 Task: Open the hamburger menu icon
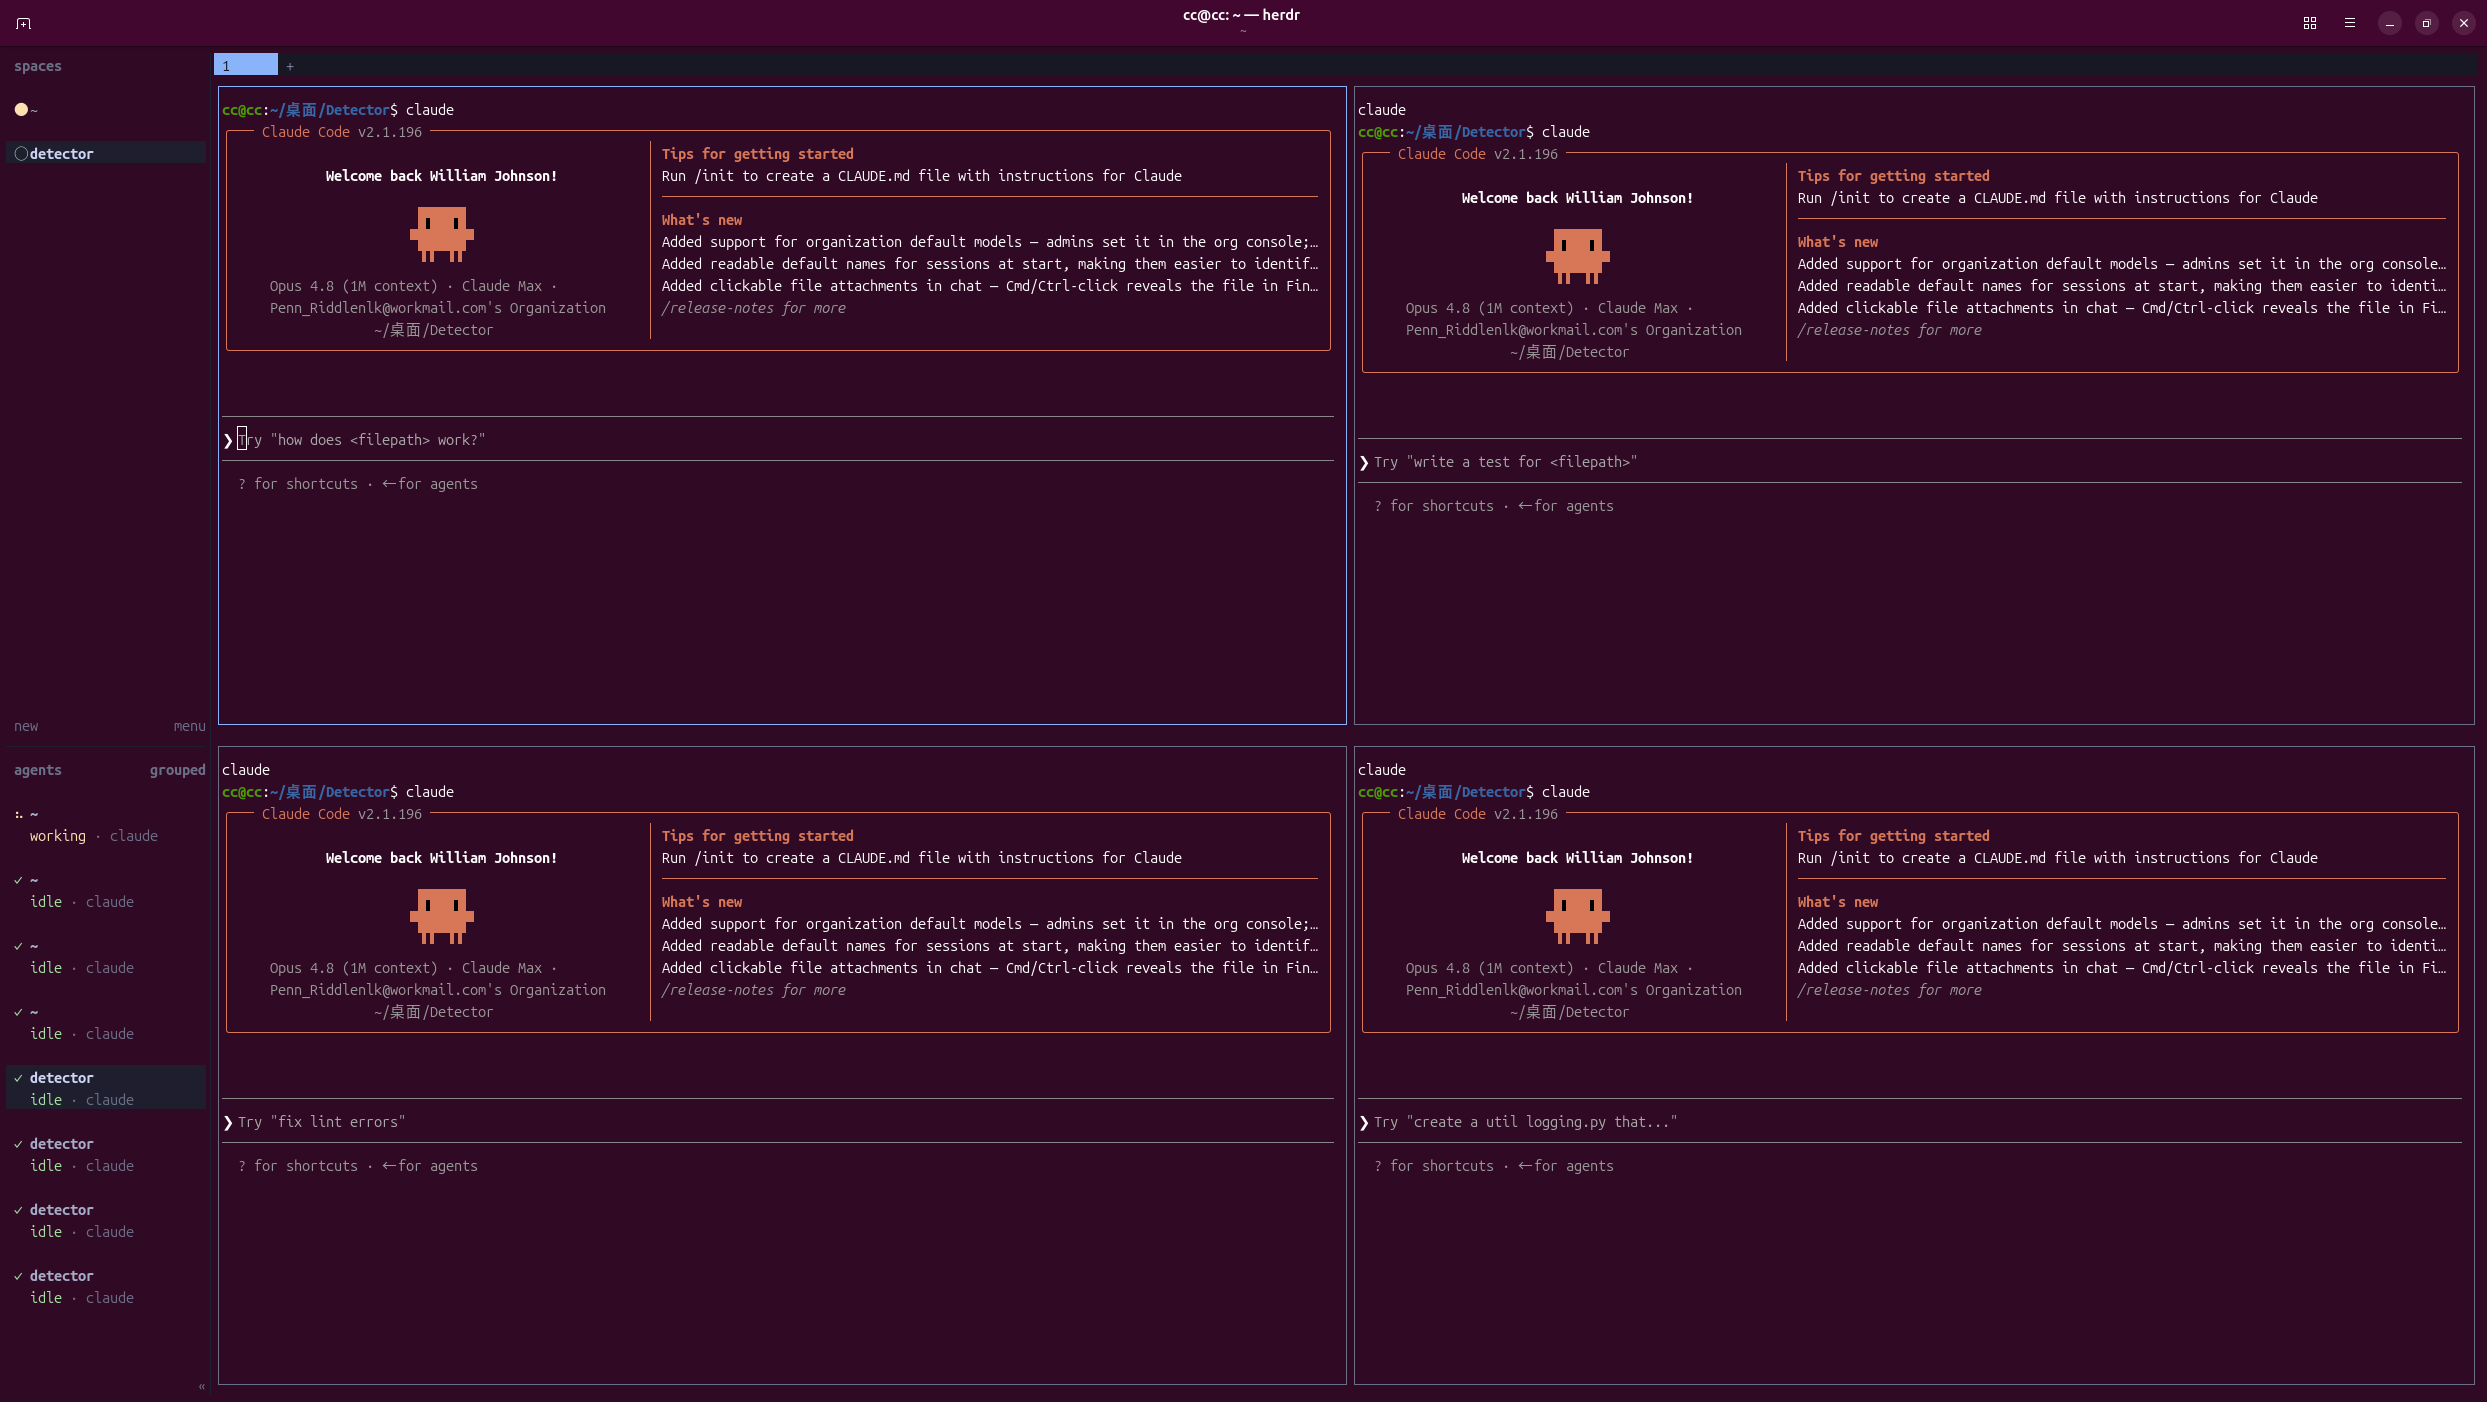(x=2350, y=23)
